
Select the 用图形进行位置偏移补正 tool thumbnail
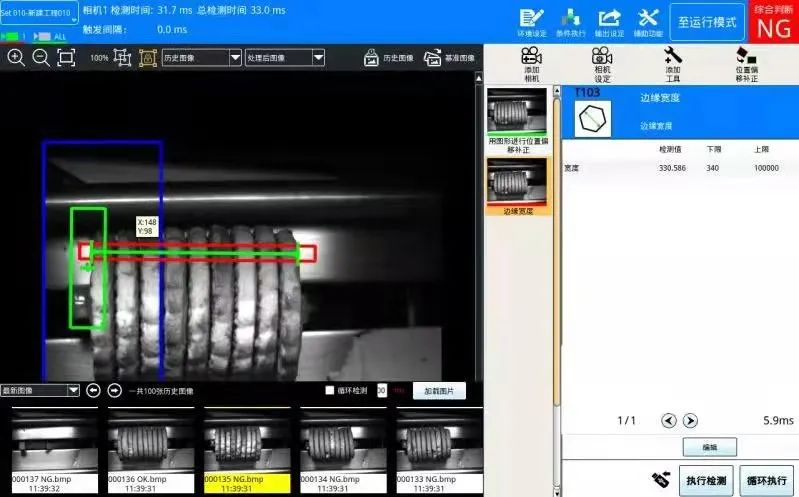(x=517, y=121)
